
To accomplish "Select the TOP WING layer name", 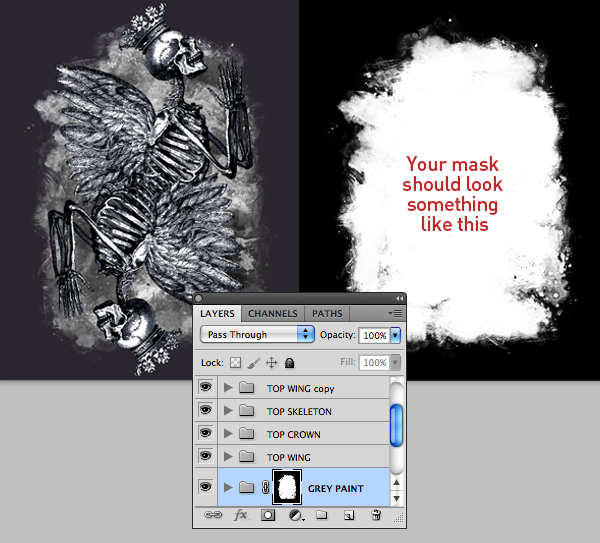I will click(x=289, y=457).
